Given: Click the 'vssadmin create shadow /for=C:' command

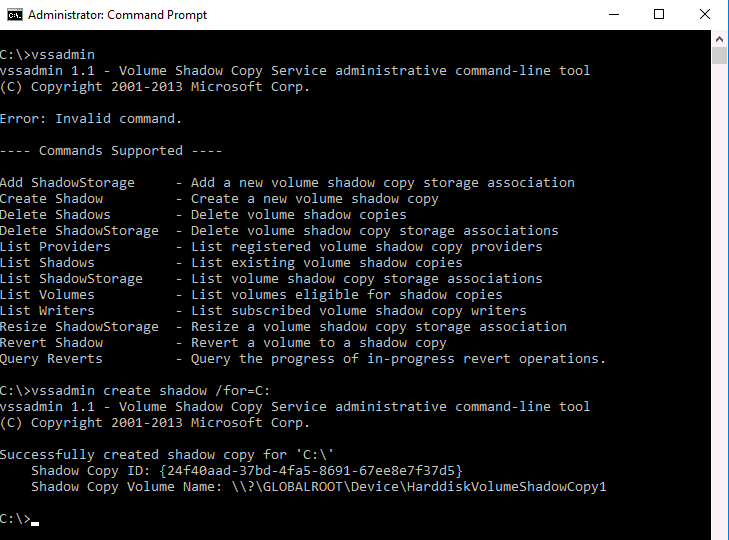Looking at the screenshot, I should pyautogui.click(x=151, y=391).
